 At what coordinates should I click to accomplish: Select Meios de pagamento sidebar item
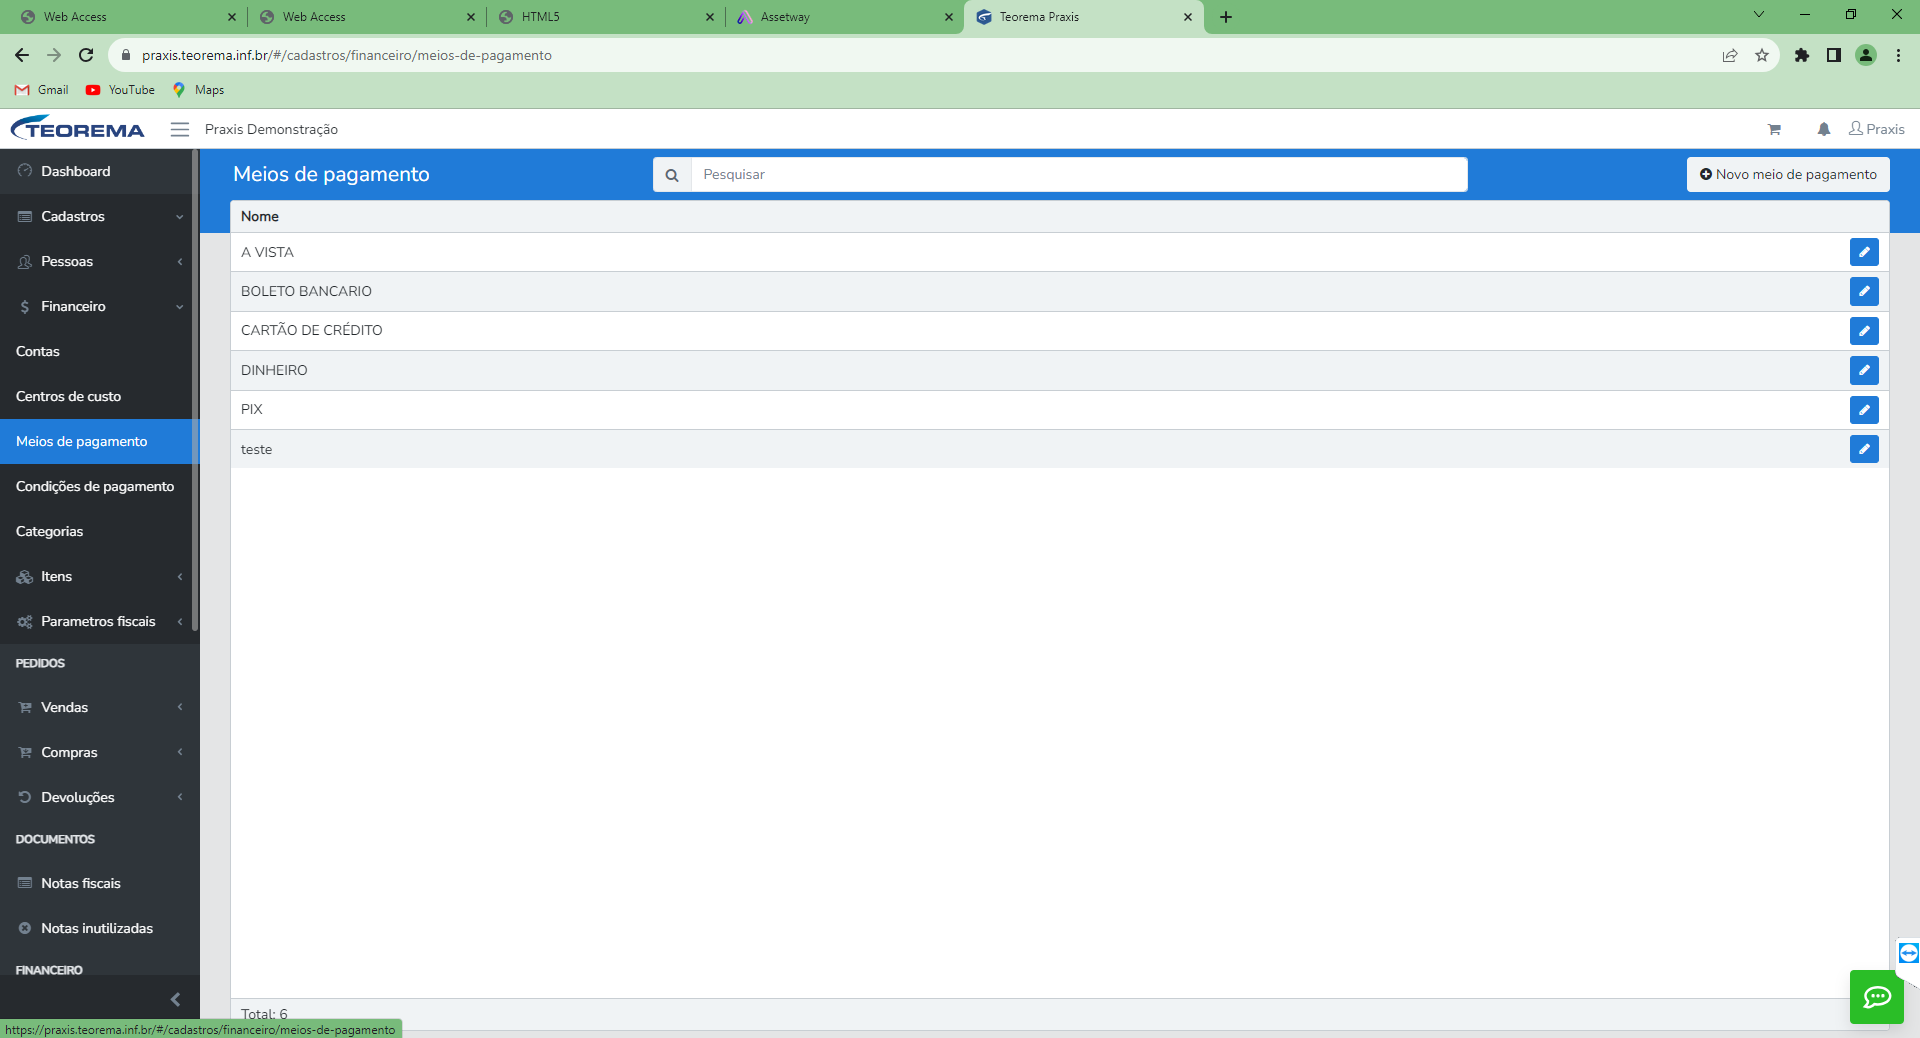(97, 441)
